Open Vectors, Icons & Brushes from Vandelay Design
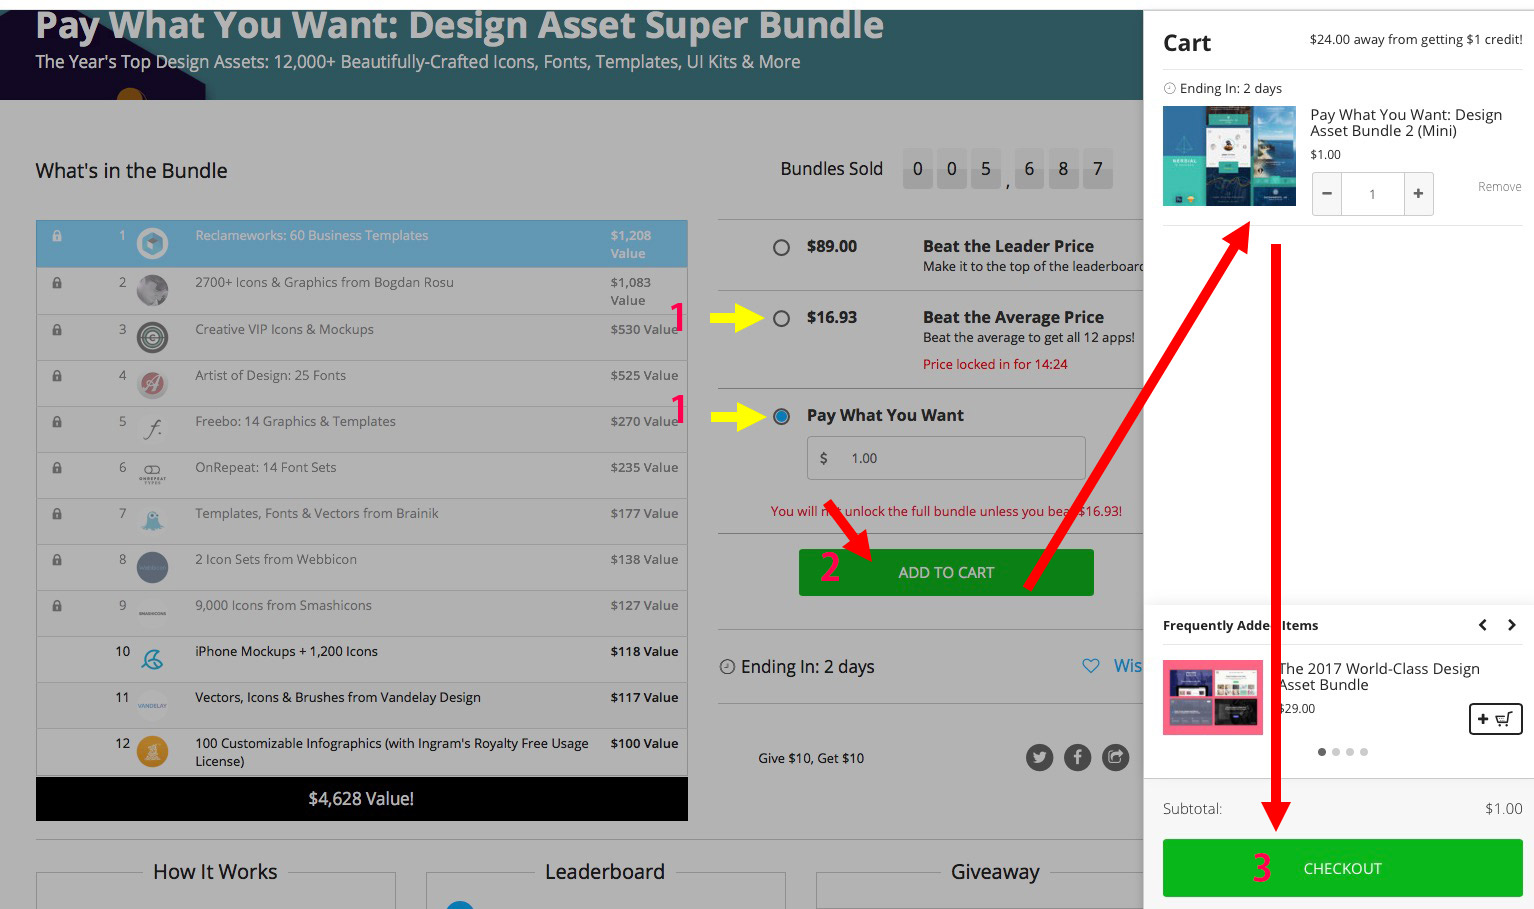 (x=338, y=698)
